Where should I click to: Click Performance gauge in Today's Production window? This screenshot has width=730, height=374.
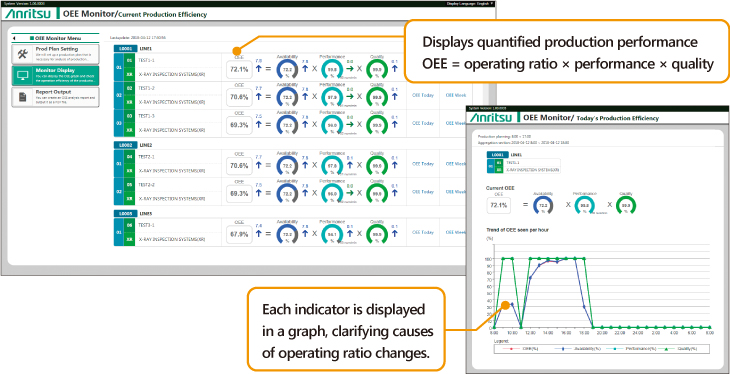click(x=584, y=205)
